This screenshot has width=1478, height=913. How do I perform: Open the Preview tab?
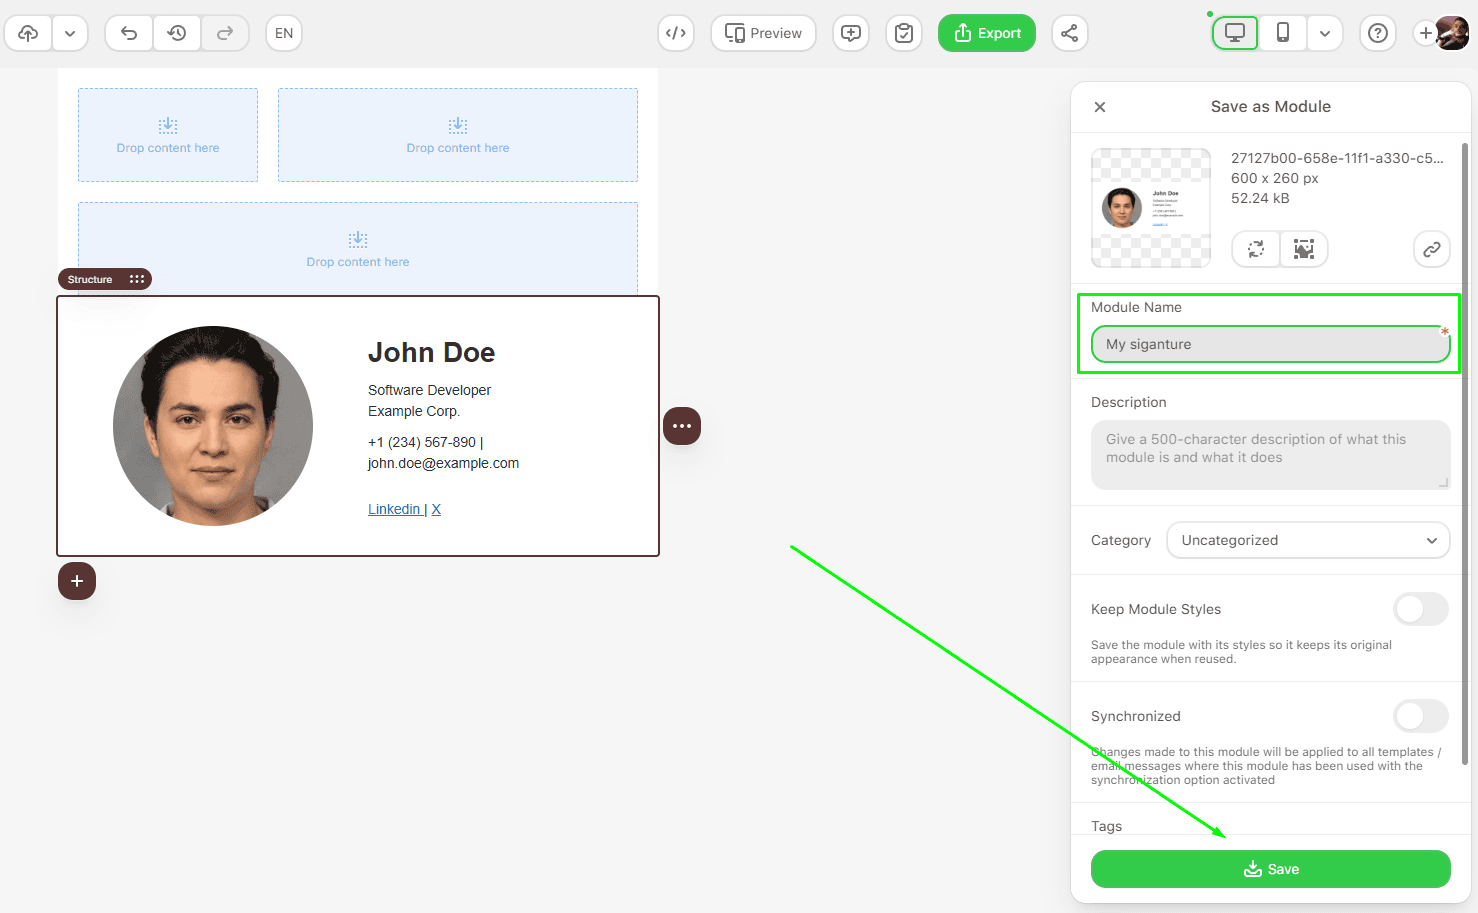coord(763,33)
